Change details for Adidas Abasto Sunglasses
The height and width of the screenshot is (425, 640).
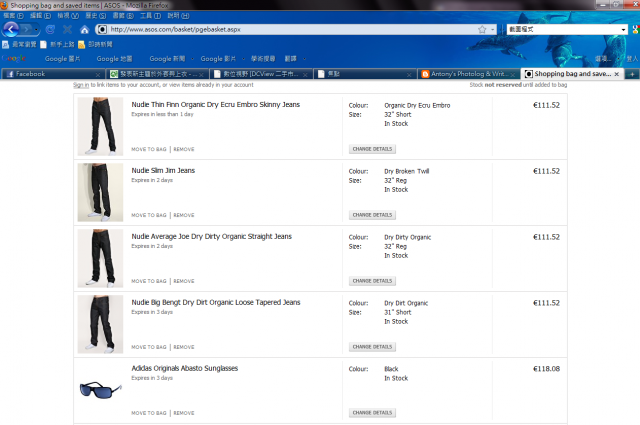372,413
